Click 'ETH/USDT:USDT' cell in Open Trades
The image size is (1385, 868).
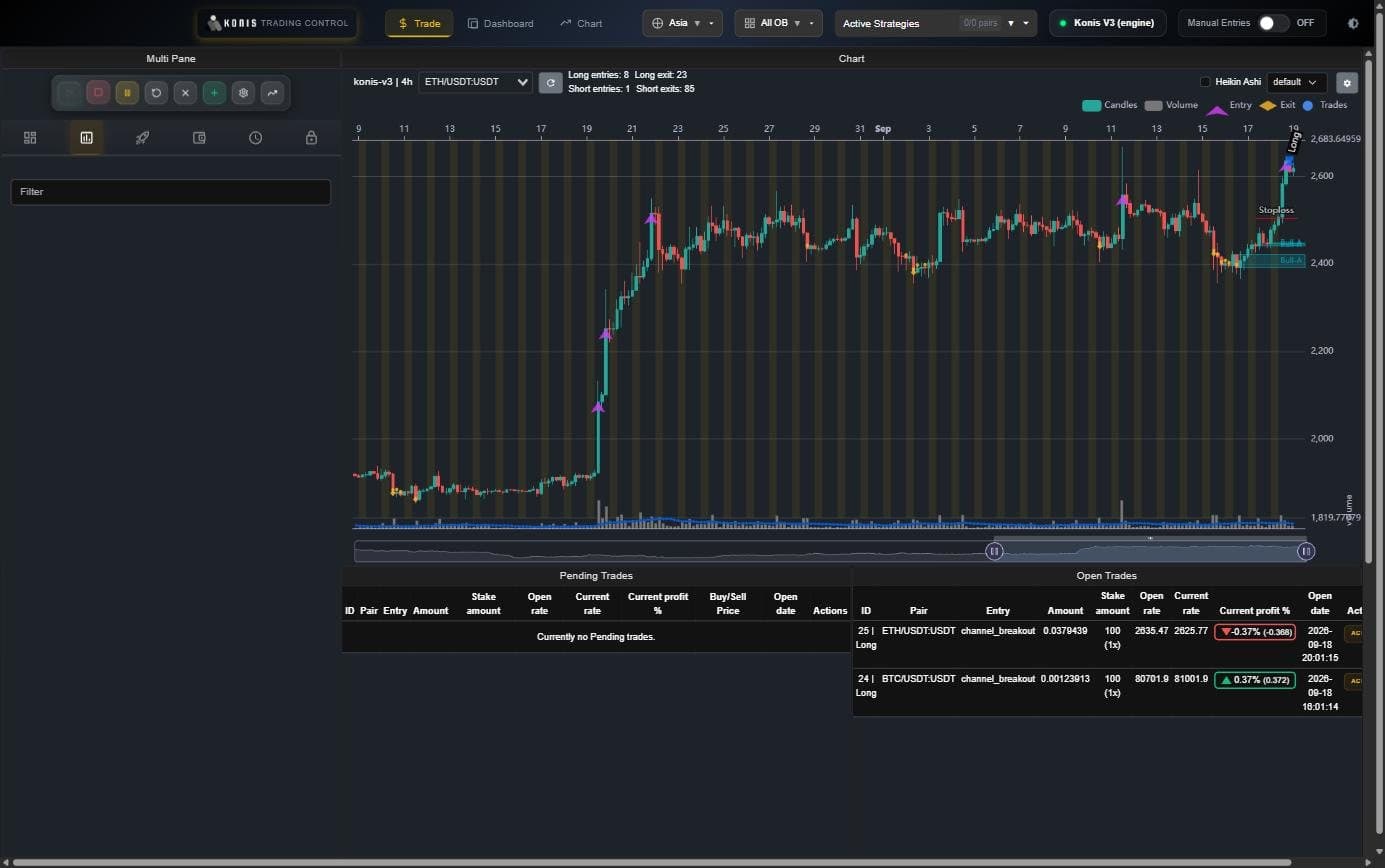tap(918, 631)
